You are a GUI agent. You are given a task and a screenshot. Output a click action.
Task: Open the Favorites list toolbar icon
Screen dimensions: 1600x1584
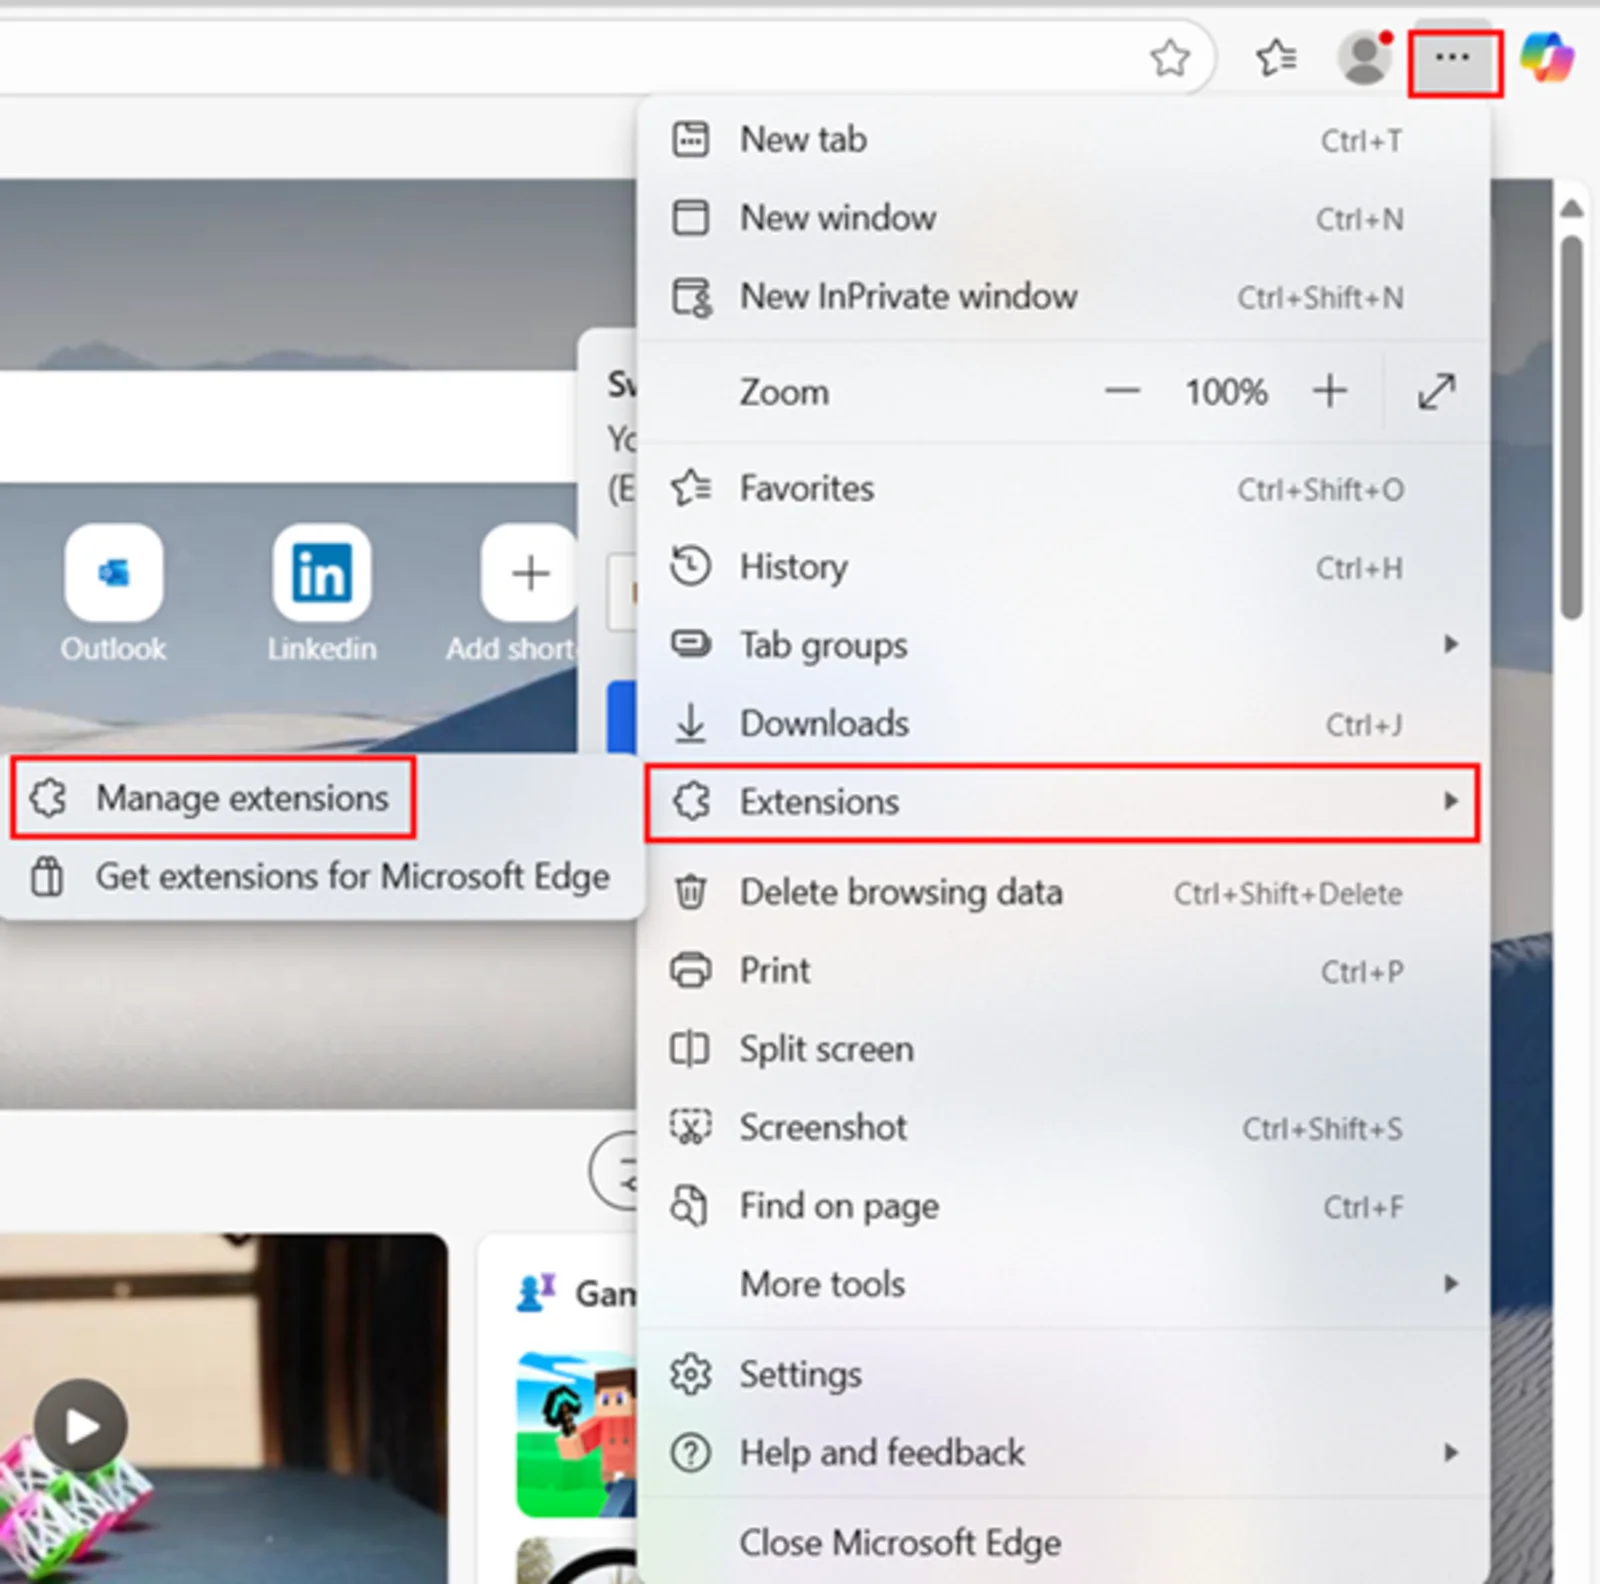point(1277,58)
